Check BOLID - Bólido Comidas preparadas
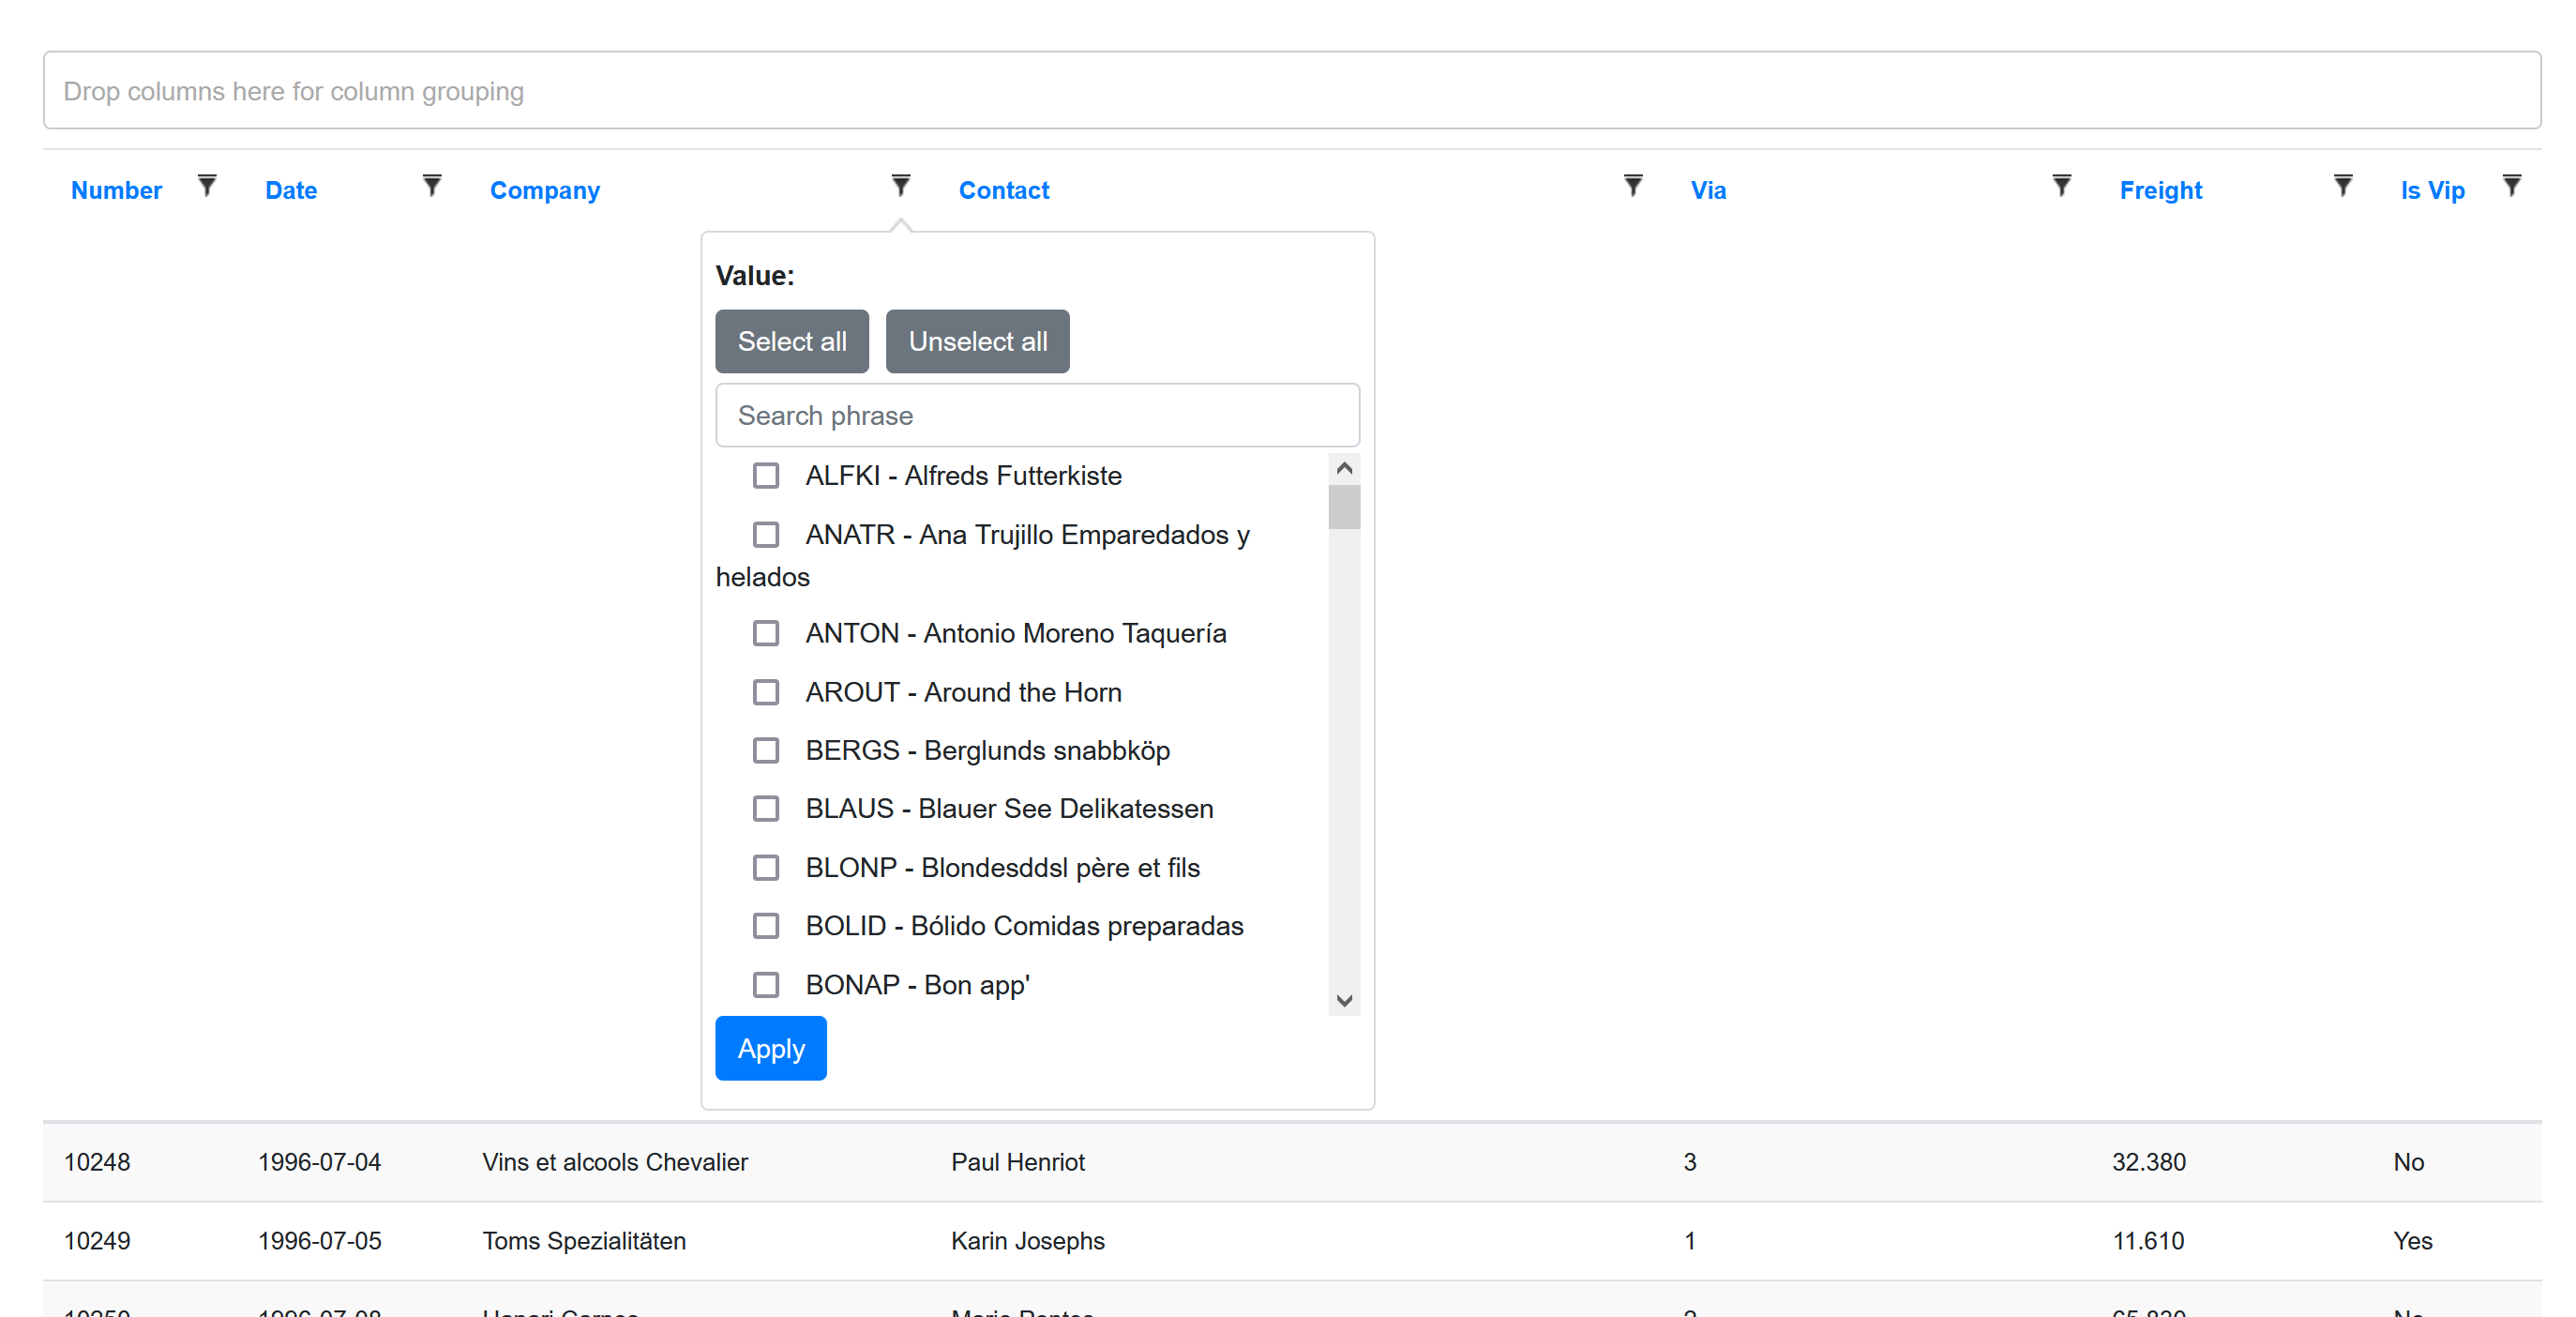 pos(766,925)
